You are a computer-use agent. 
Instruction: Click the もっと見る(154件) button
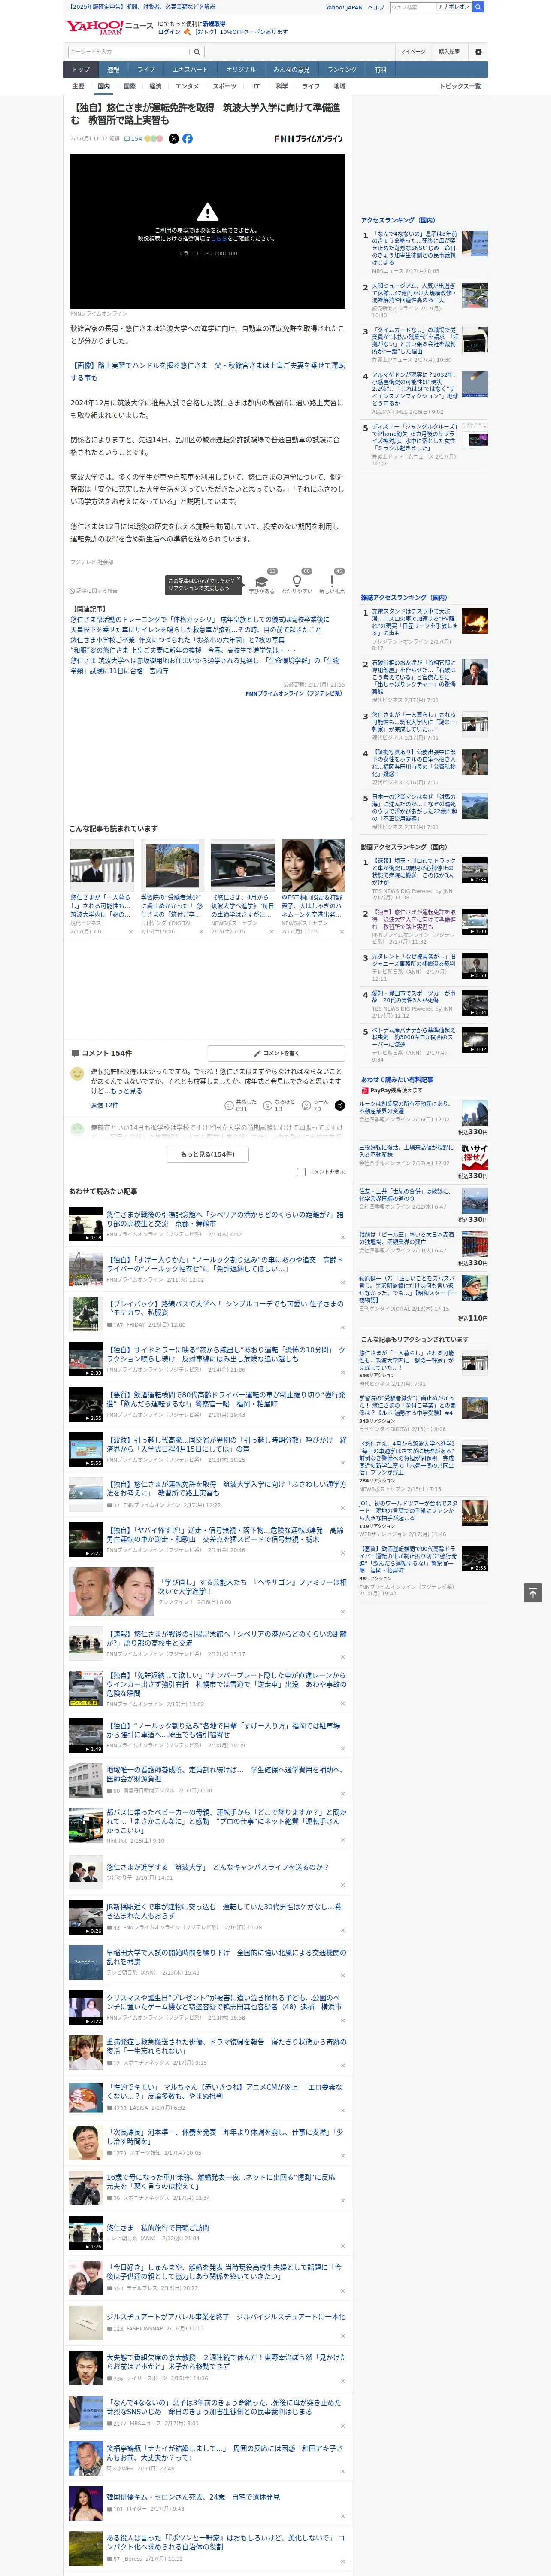coord(208,1154)
